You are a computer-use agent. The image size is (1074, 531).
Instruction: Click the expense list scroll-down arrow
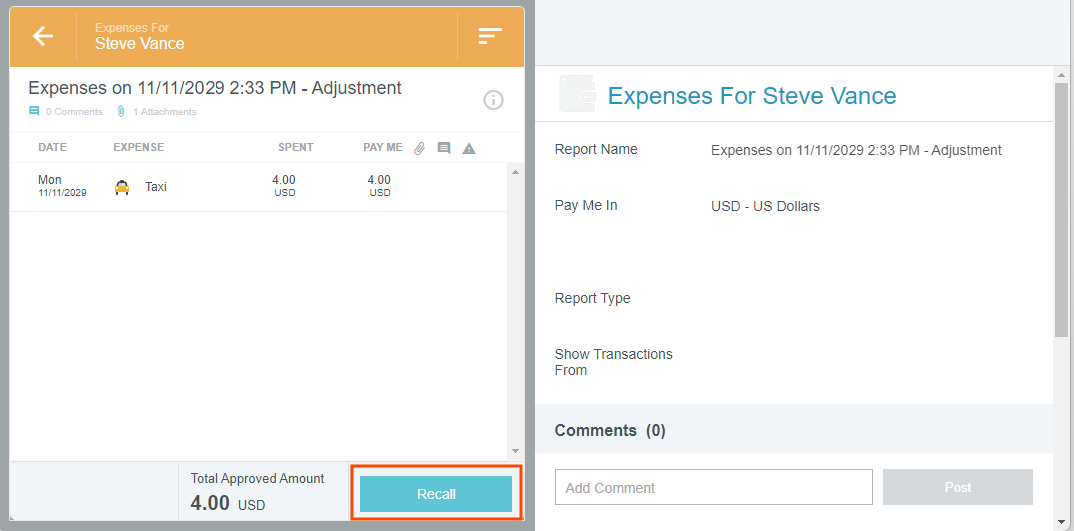(516, 452)
